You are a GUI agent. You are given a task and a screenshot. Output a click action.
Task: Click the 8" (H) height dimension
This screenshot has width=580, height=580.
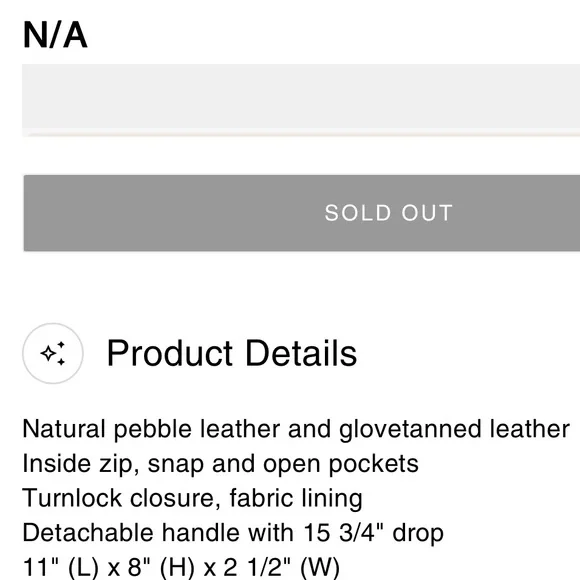point(161,567)
